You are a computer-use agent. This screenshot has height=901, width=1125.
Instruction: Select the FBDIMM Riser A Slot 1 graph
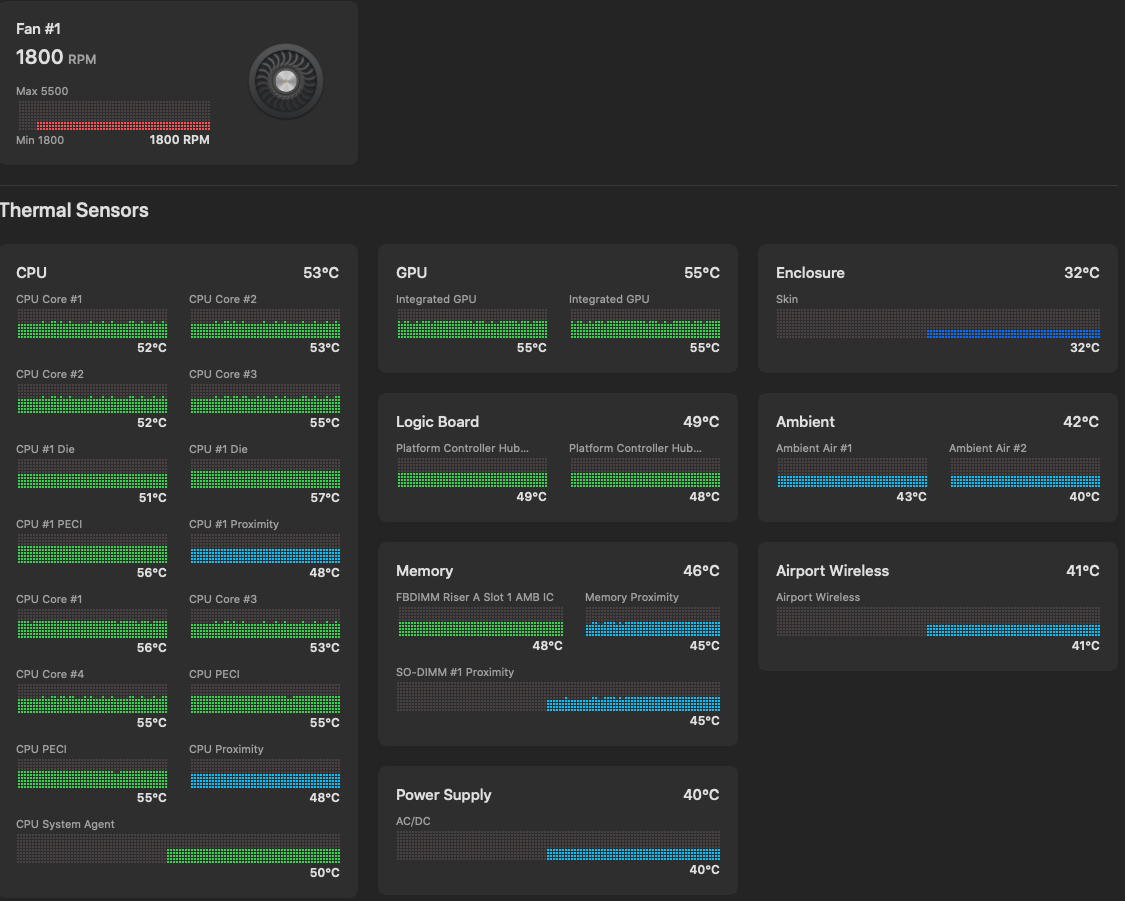481,623
